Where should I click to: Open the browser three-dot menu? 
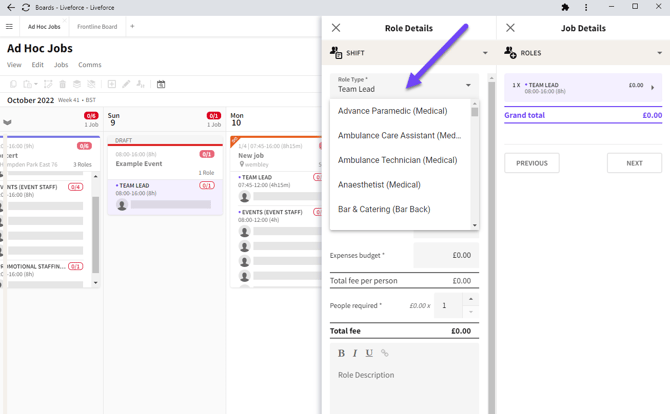[586, 7]
